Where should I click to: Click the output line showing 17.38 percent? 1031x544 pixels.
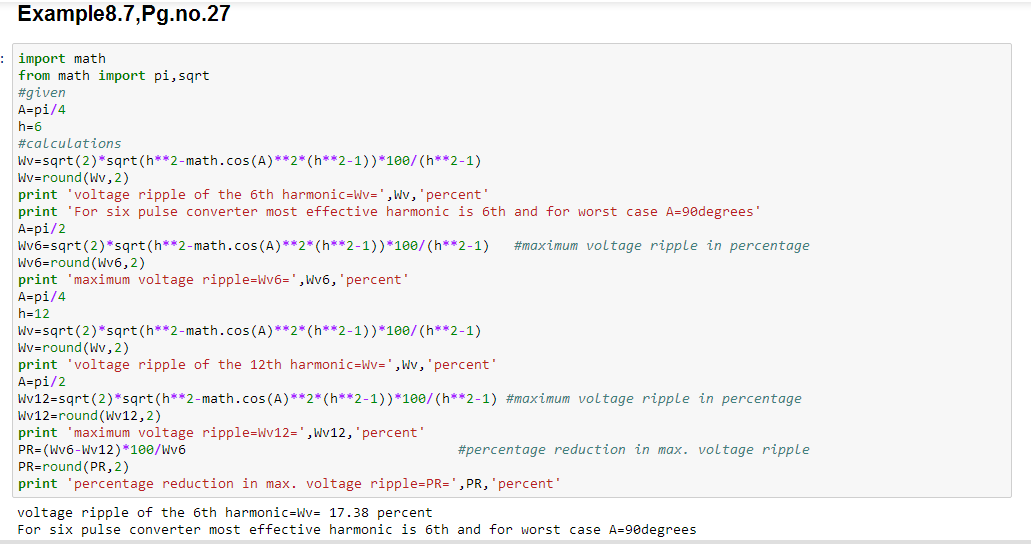tap(225, 512)
